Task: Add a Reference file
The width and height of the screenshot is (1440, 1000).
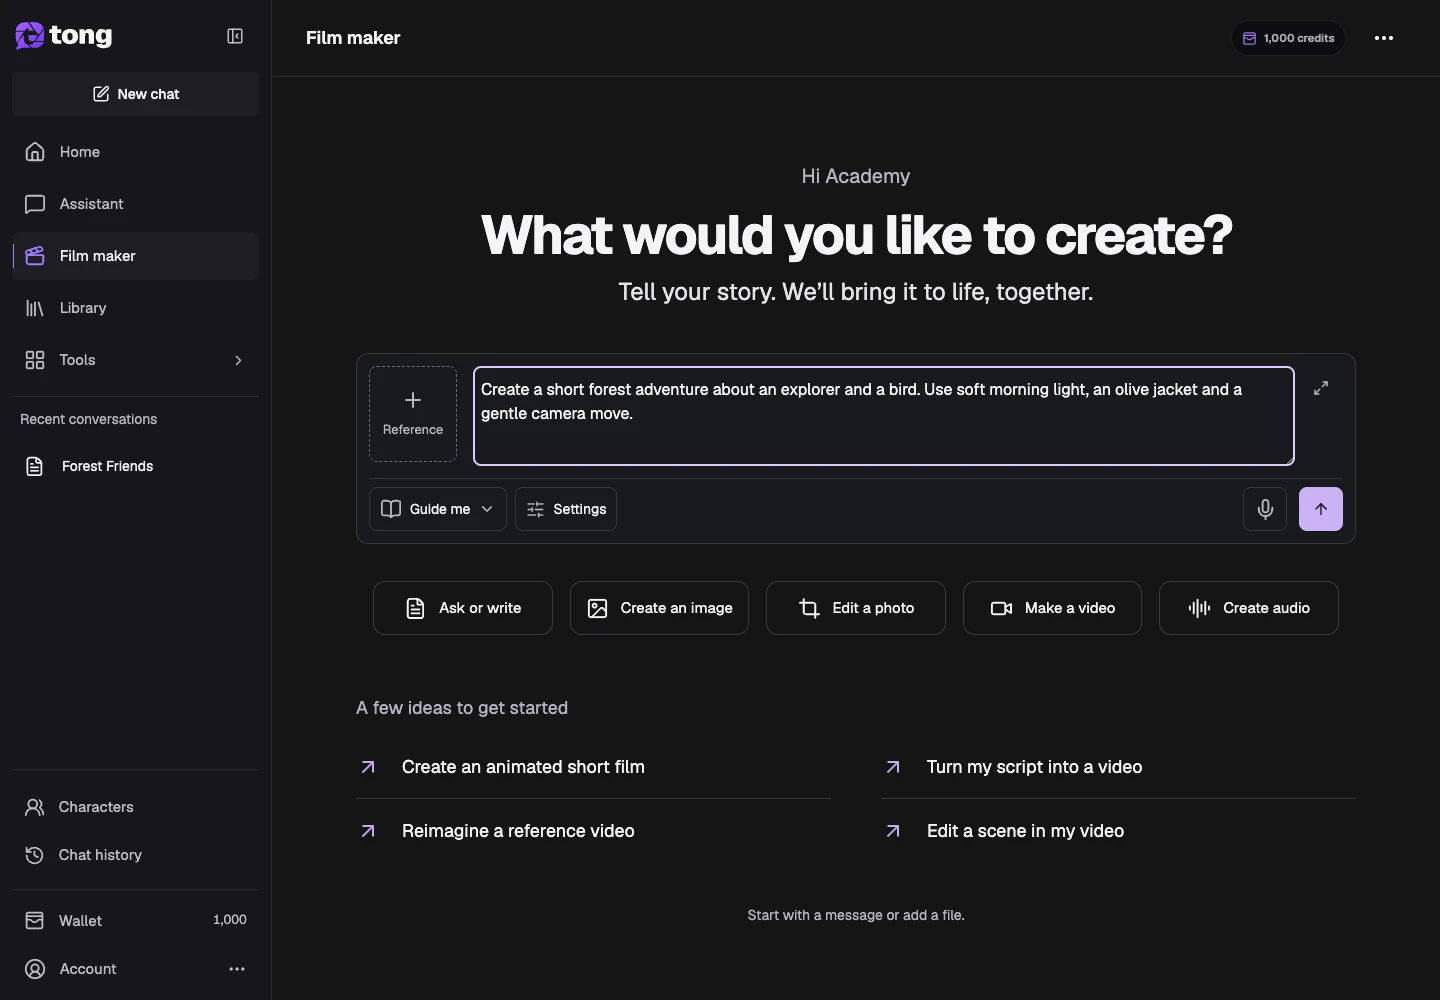Action: (413, 414)
